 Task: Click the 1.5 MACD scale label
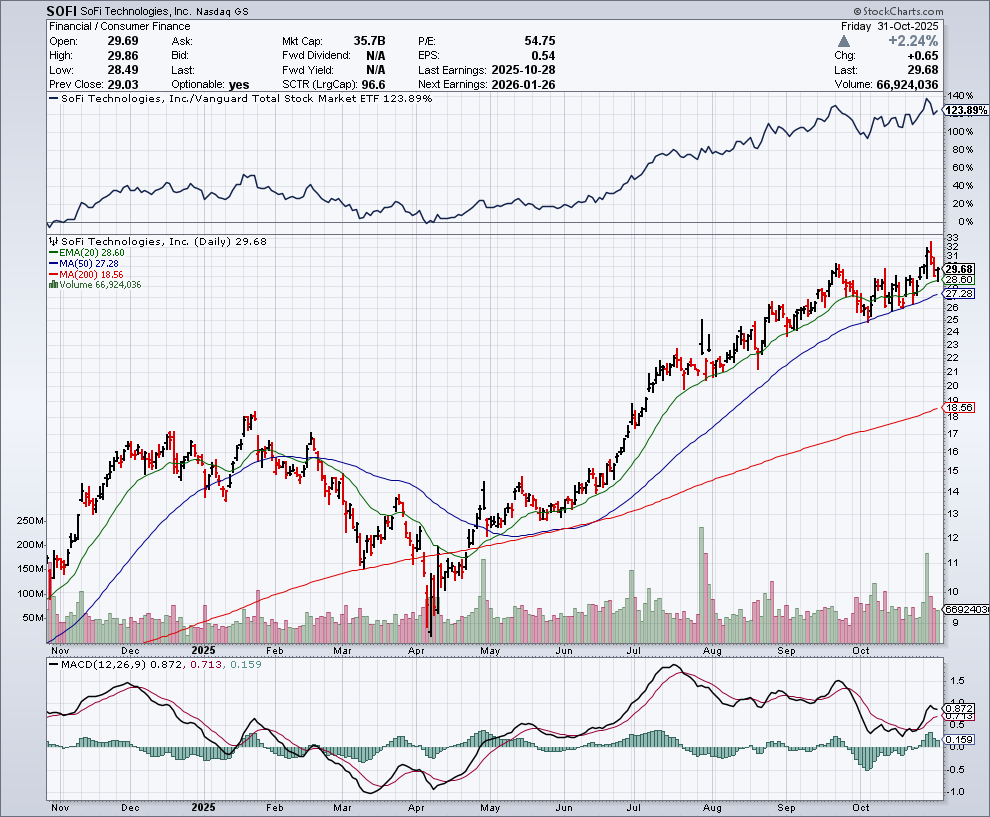coord(957,681)
